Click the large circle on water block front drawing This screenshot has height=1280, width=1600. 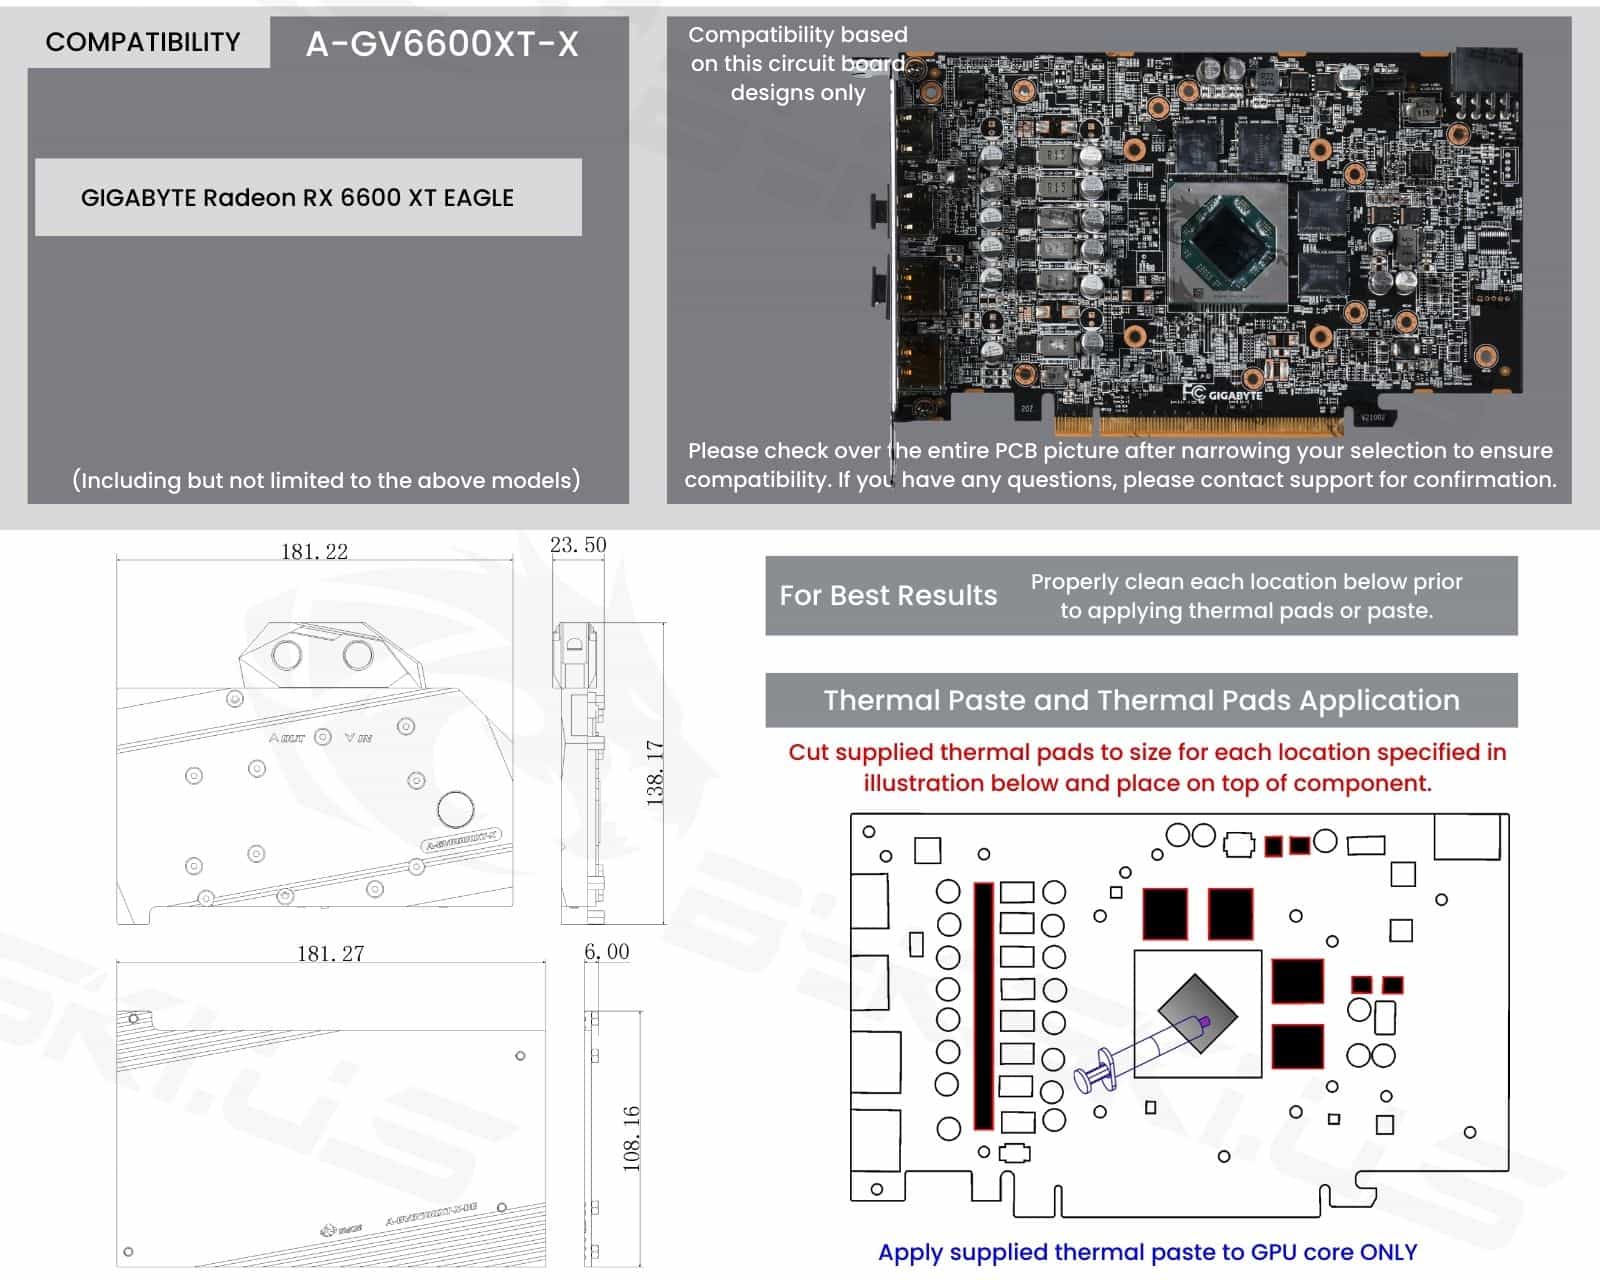click(455, 809)
